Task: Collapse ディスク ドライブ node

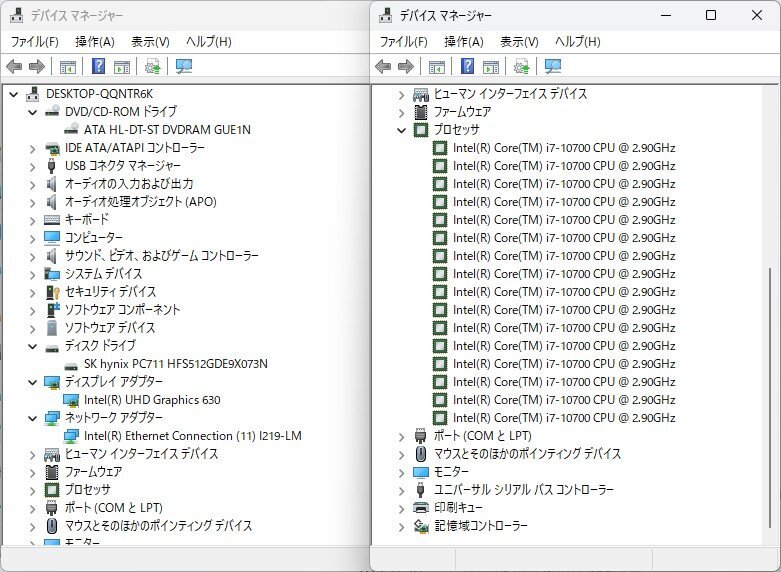Action: [x=32, y=346]
